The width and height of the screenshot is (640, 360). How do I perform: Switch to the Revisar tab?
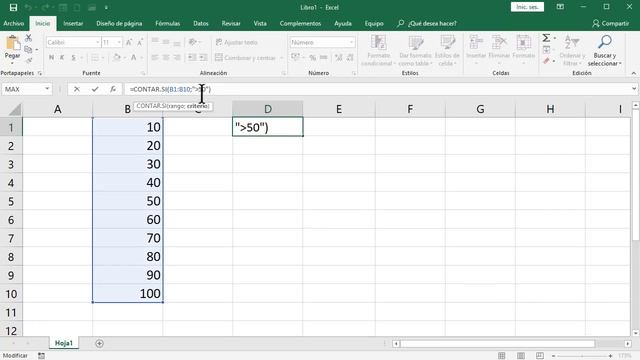[x=231, y=23]
